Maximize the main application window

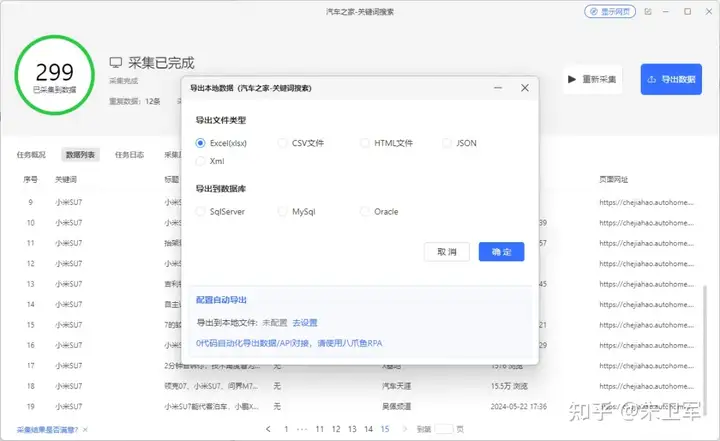click(687, 11)
